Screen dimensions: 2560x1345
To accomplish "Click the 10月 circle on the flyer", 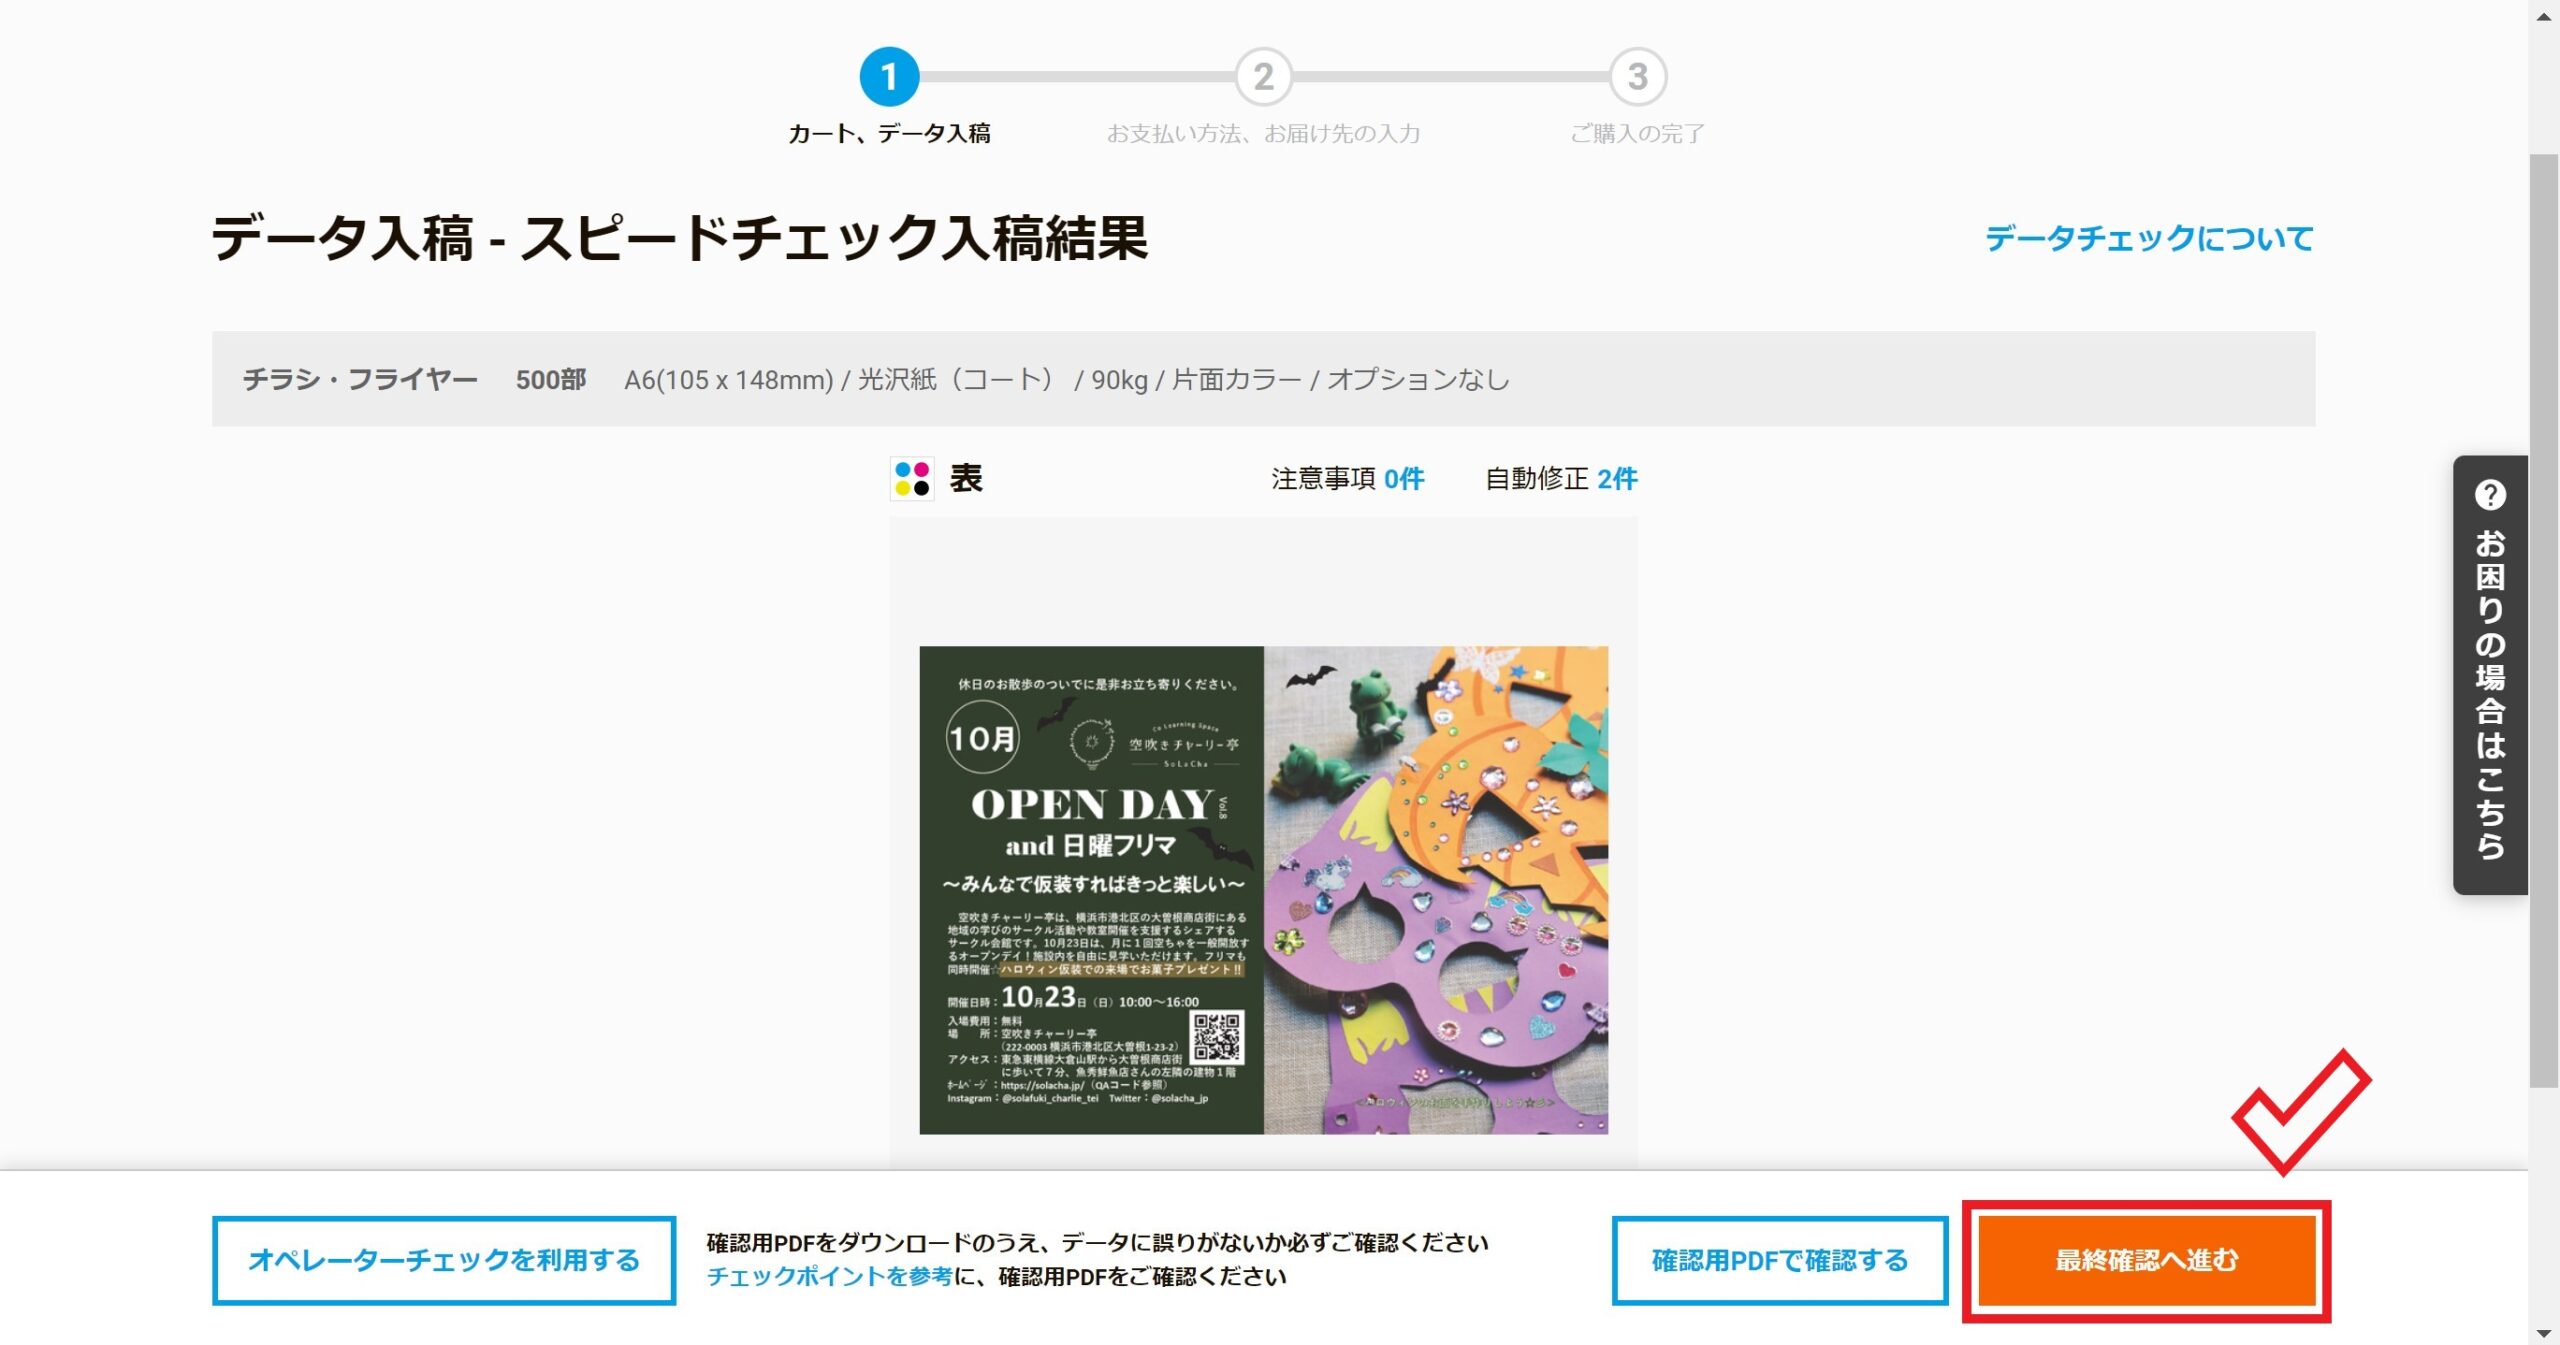I will click(x=982, y=738).
